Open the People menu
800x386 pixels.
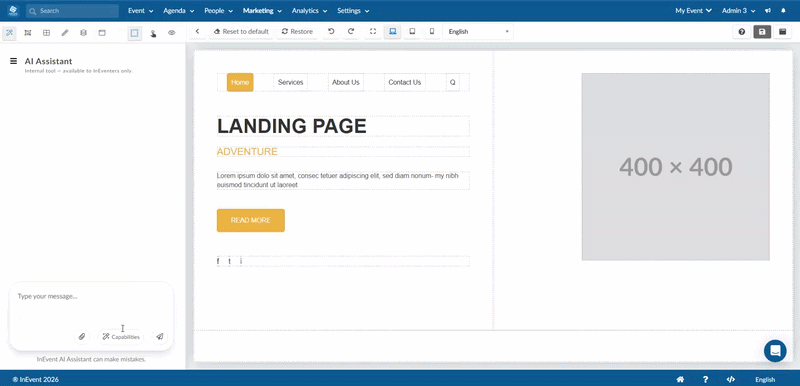[x=218, y=11]
